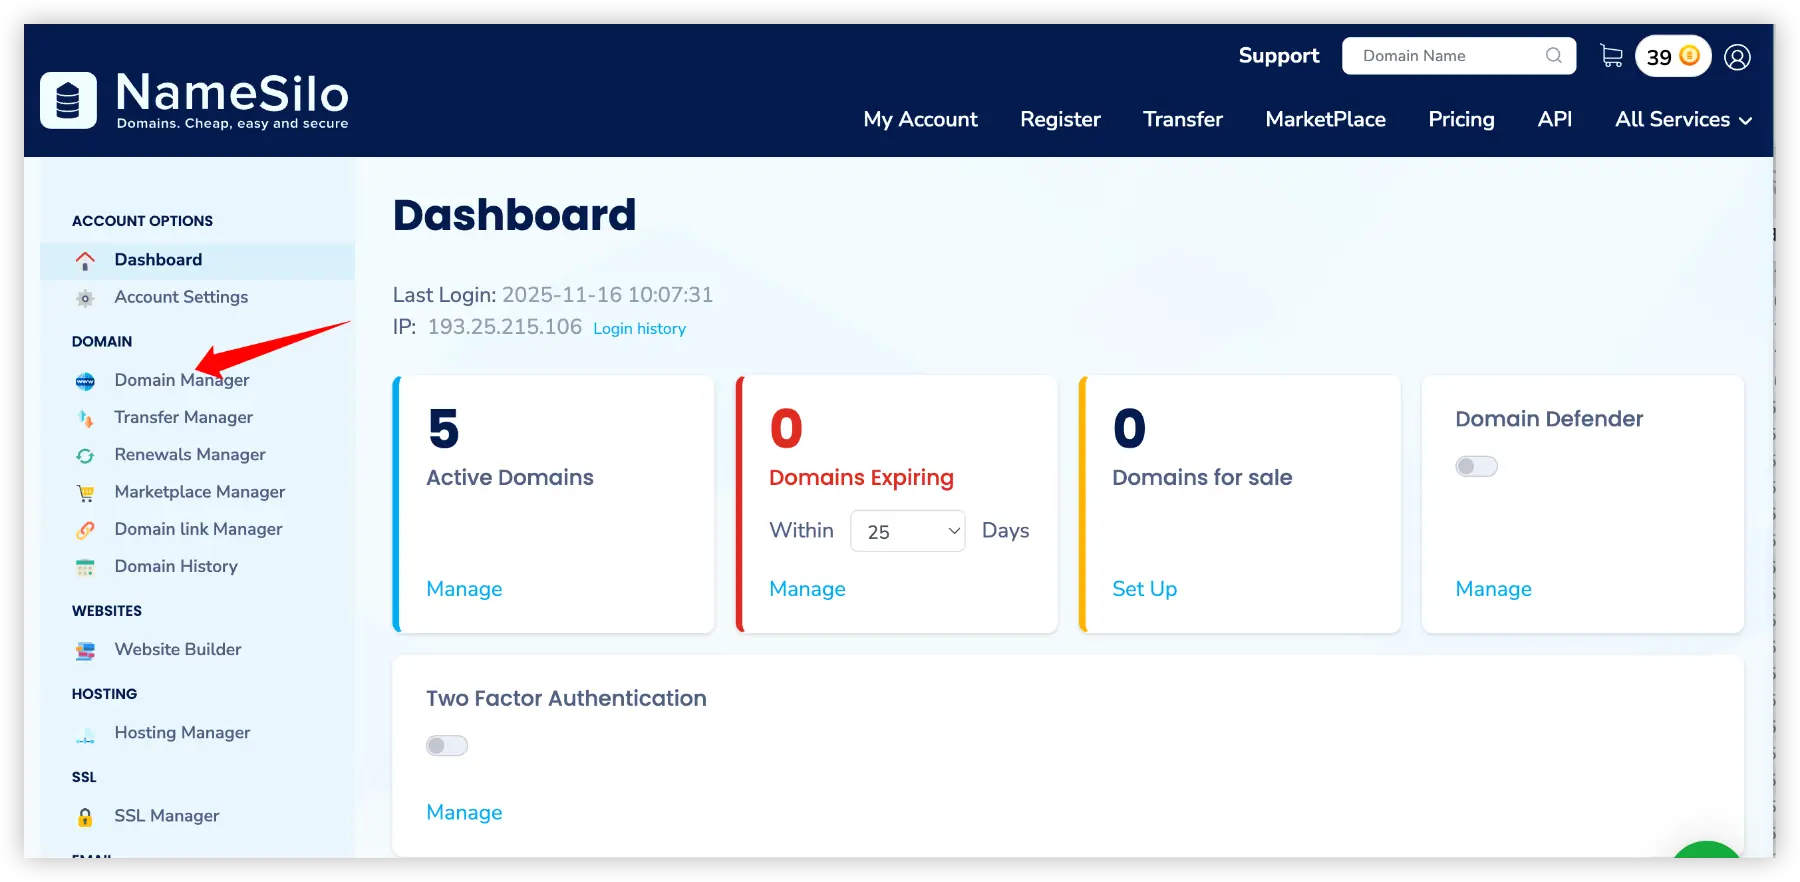Open the My Account menu item

920,120
